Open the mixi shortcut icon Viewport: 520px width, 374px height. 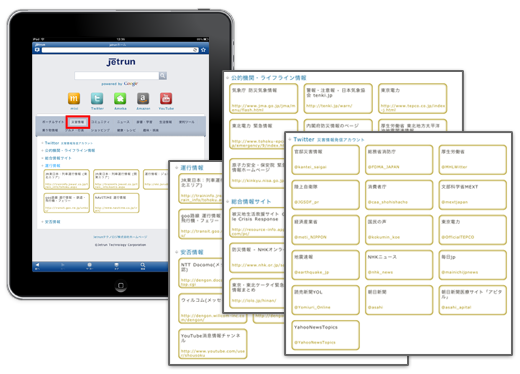(x=74, y=98)
